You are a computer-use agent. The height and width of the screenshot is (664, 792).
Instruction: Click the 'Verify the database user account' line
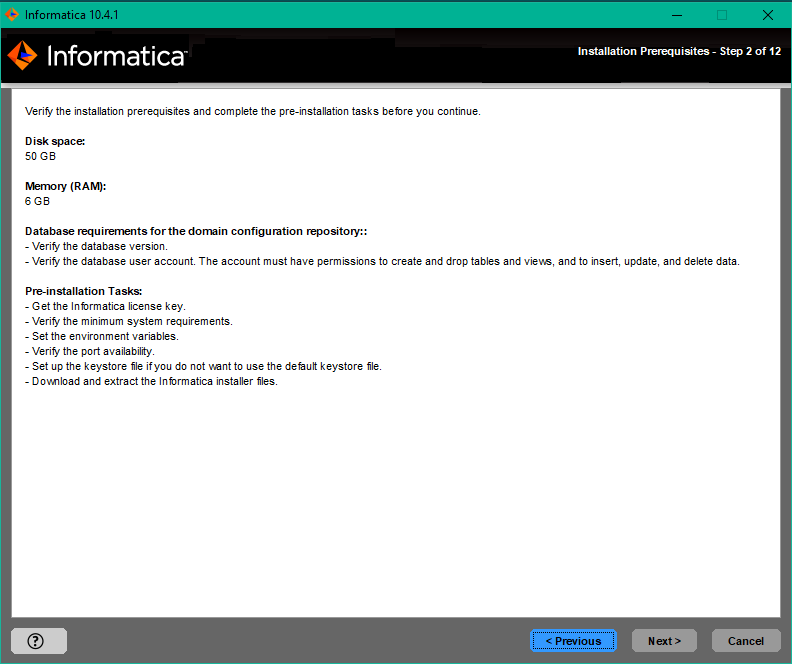point(382,262)
